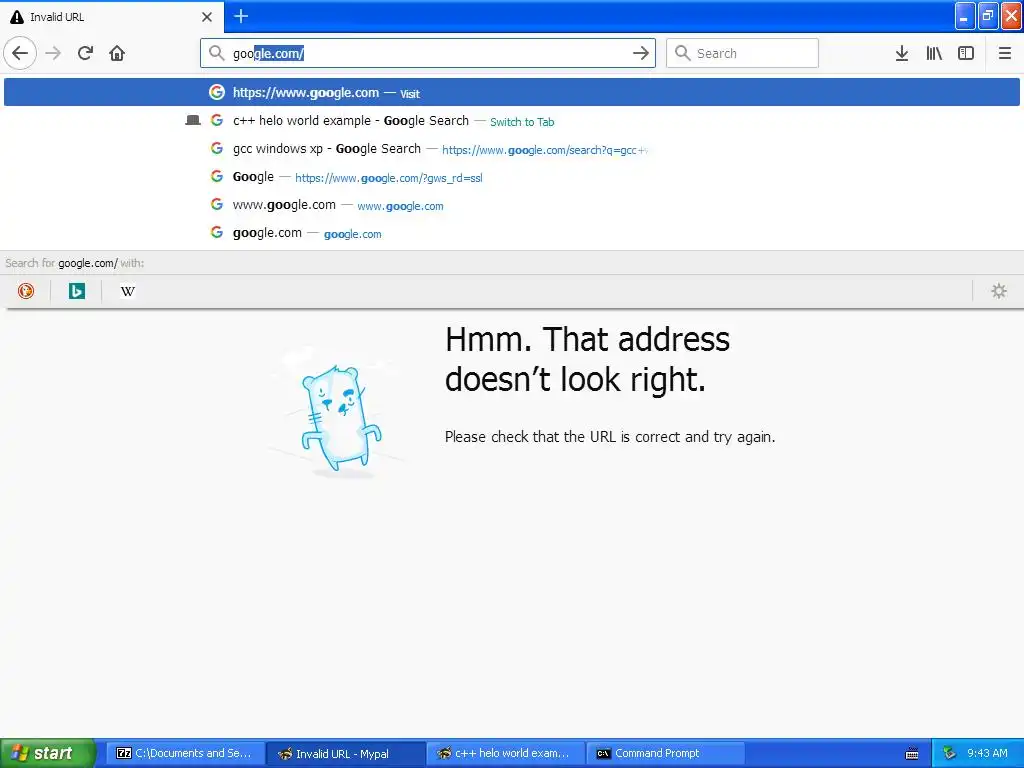1024x768 pixels.
Task: Click the Windows start button
Action: (x=47, y=753)
